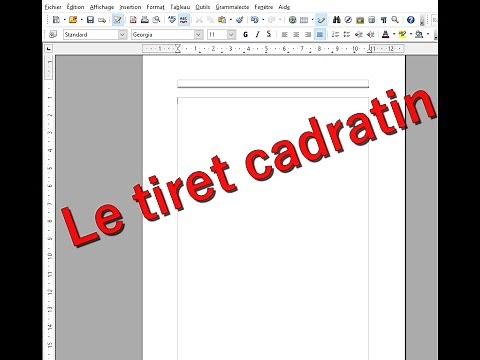Open the Fenêtre menu
The height and width of the screenshot is (360, 480).
pyautogui.click(x=264, y=7)
